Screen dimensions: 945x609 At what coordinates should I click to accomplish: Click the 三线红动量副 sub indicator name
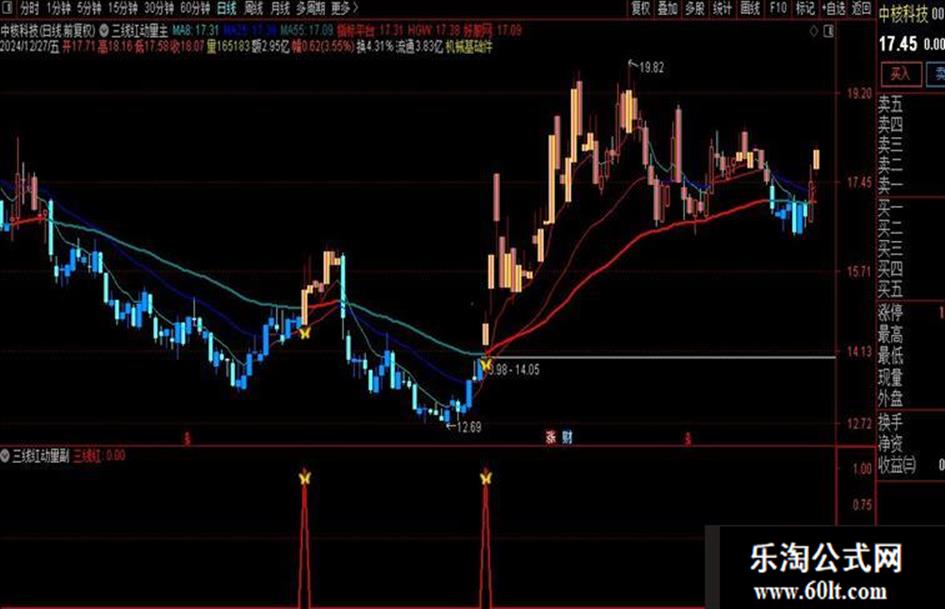pos(42,456)
